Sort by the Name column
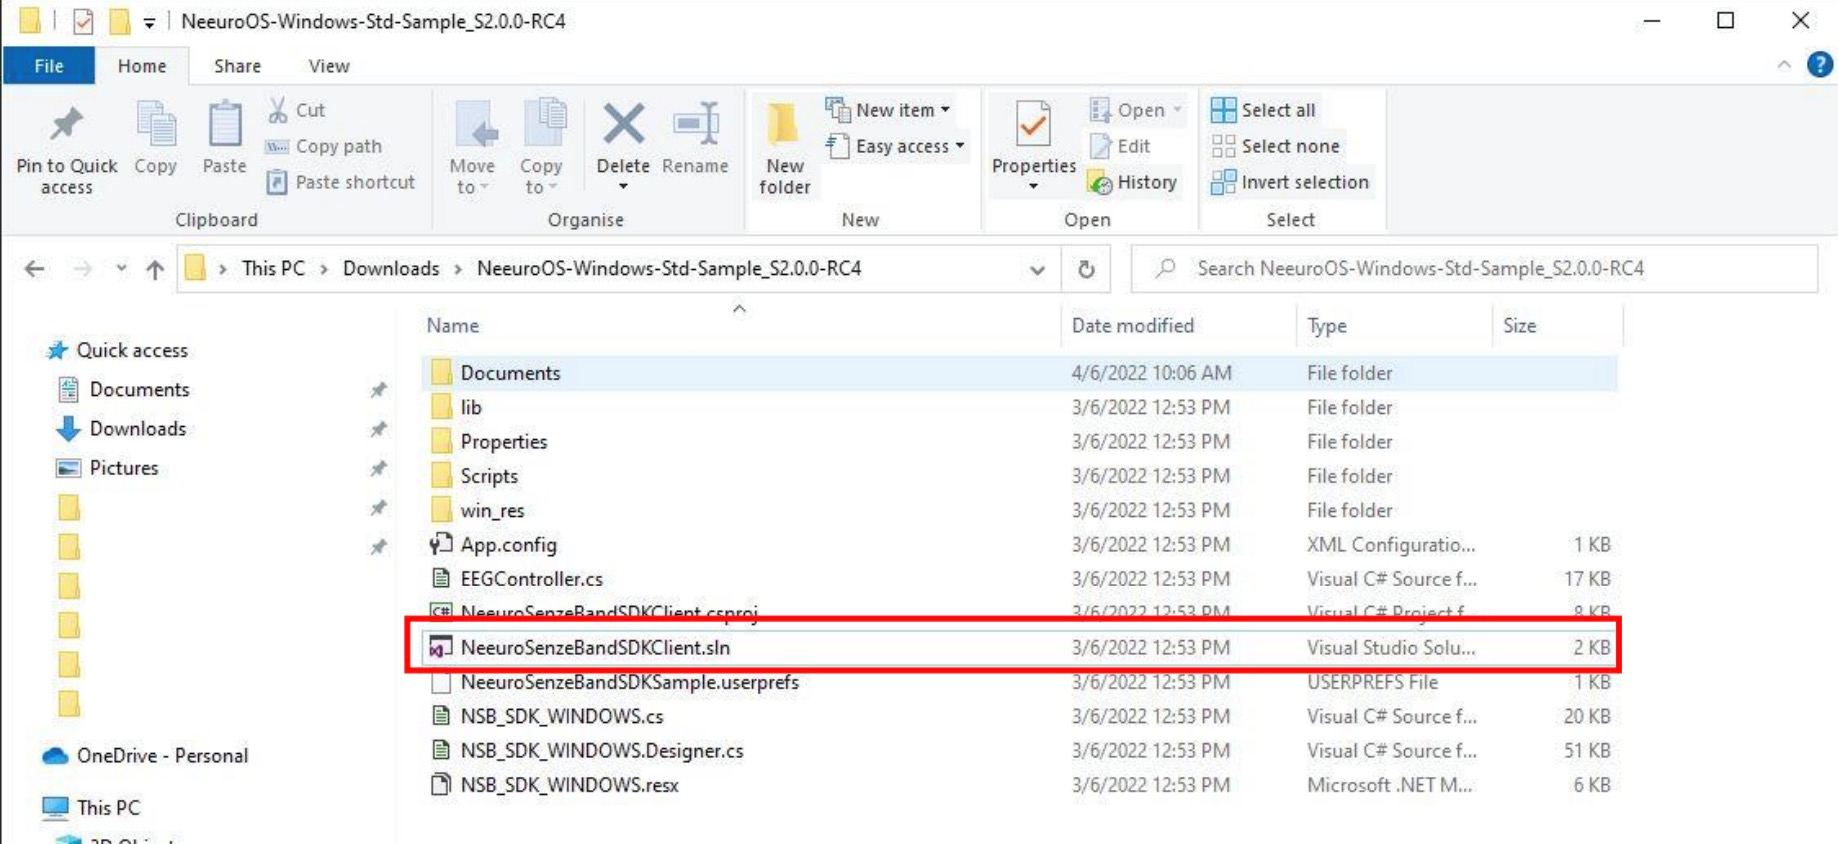This screenshot has width=1838, height=844. (452, 325)
